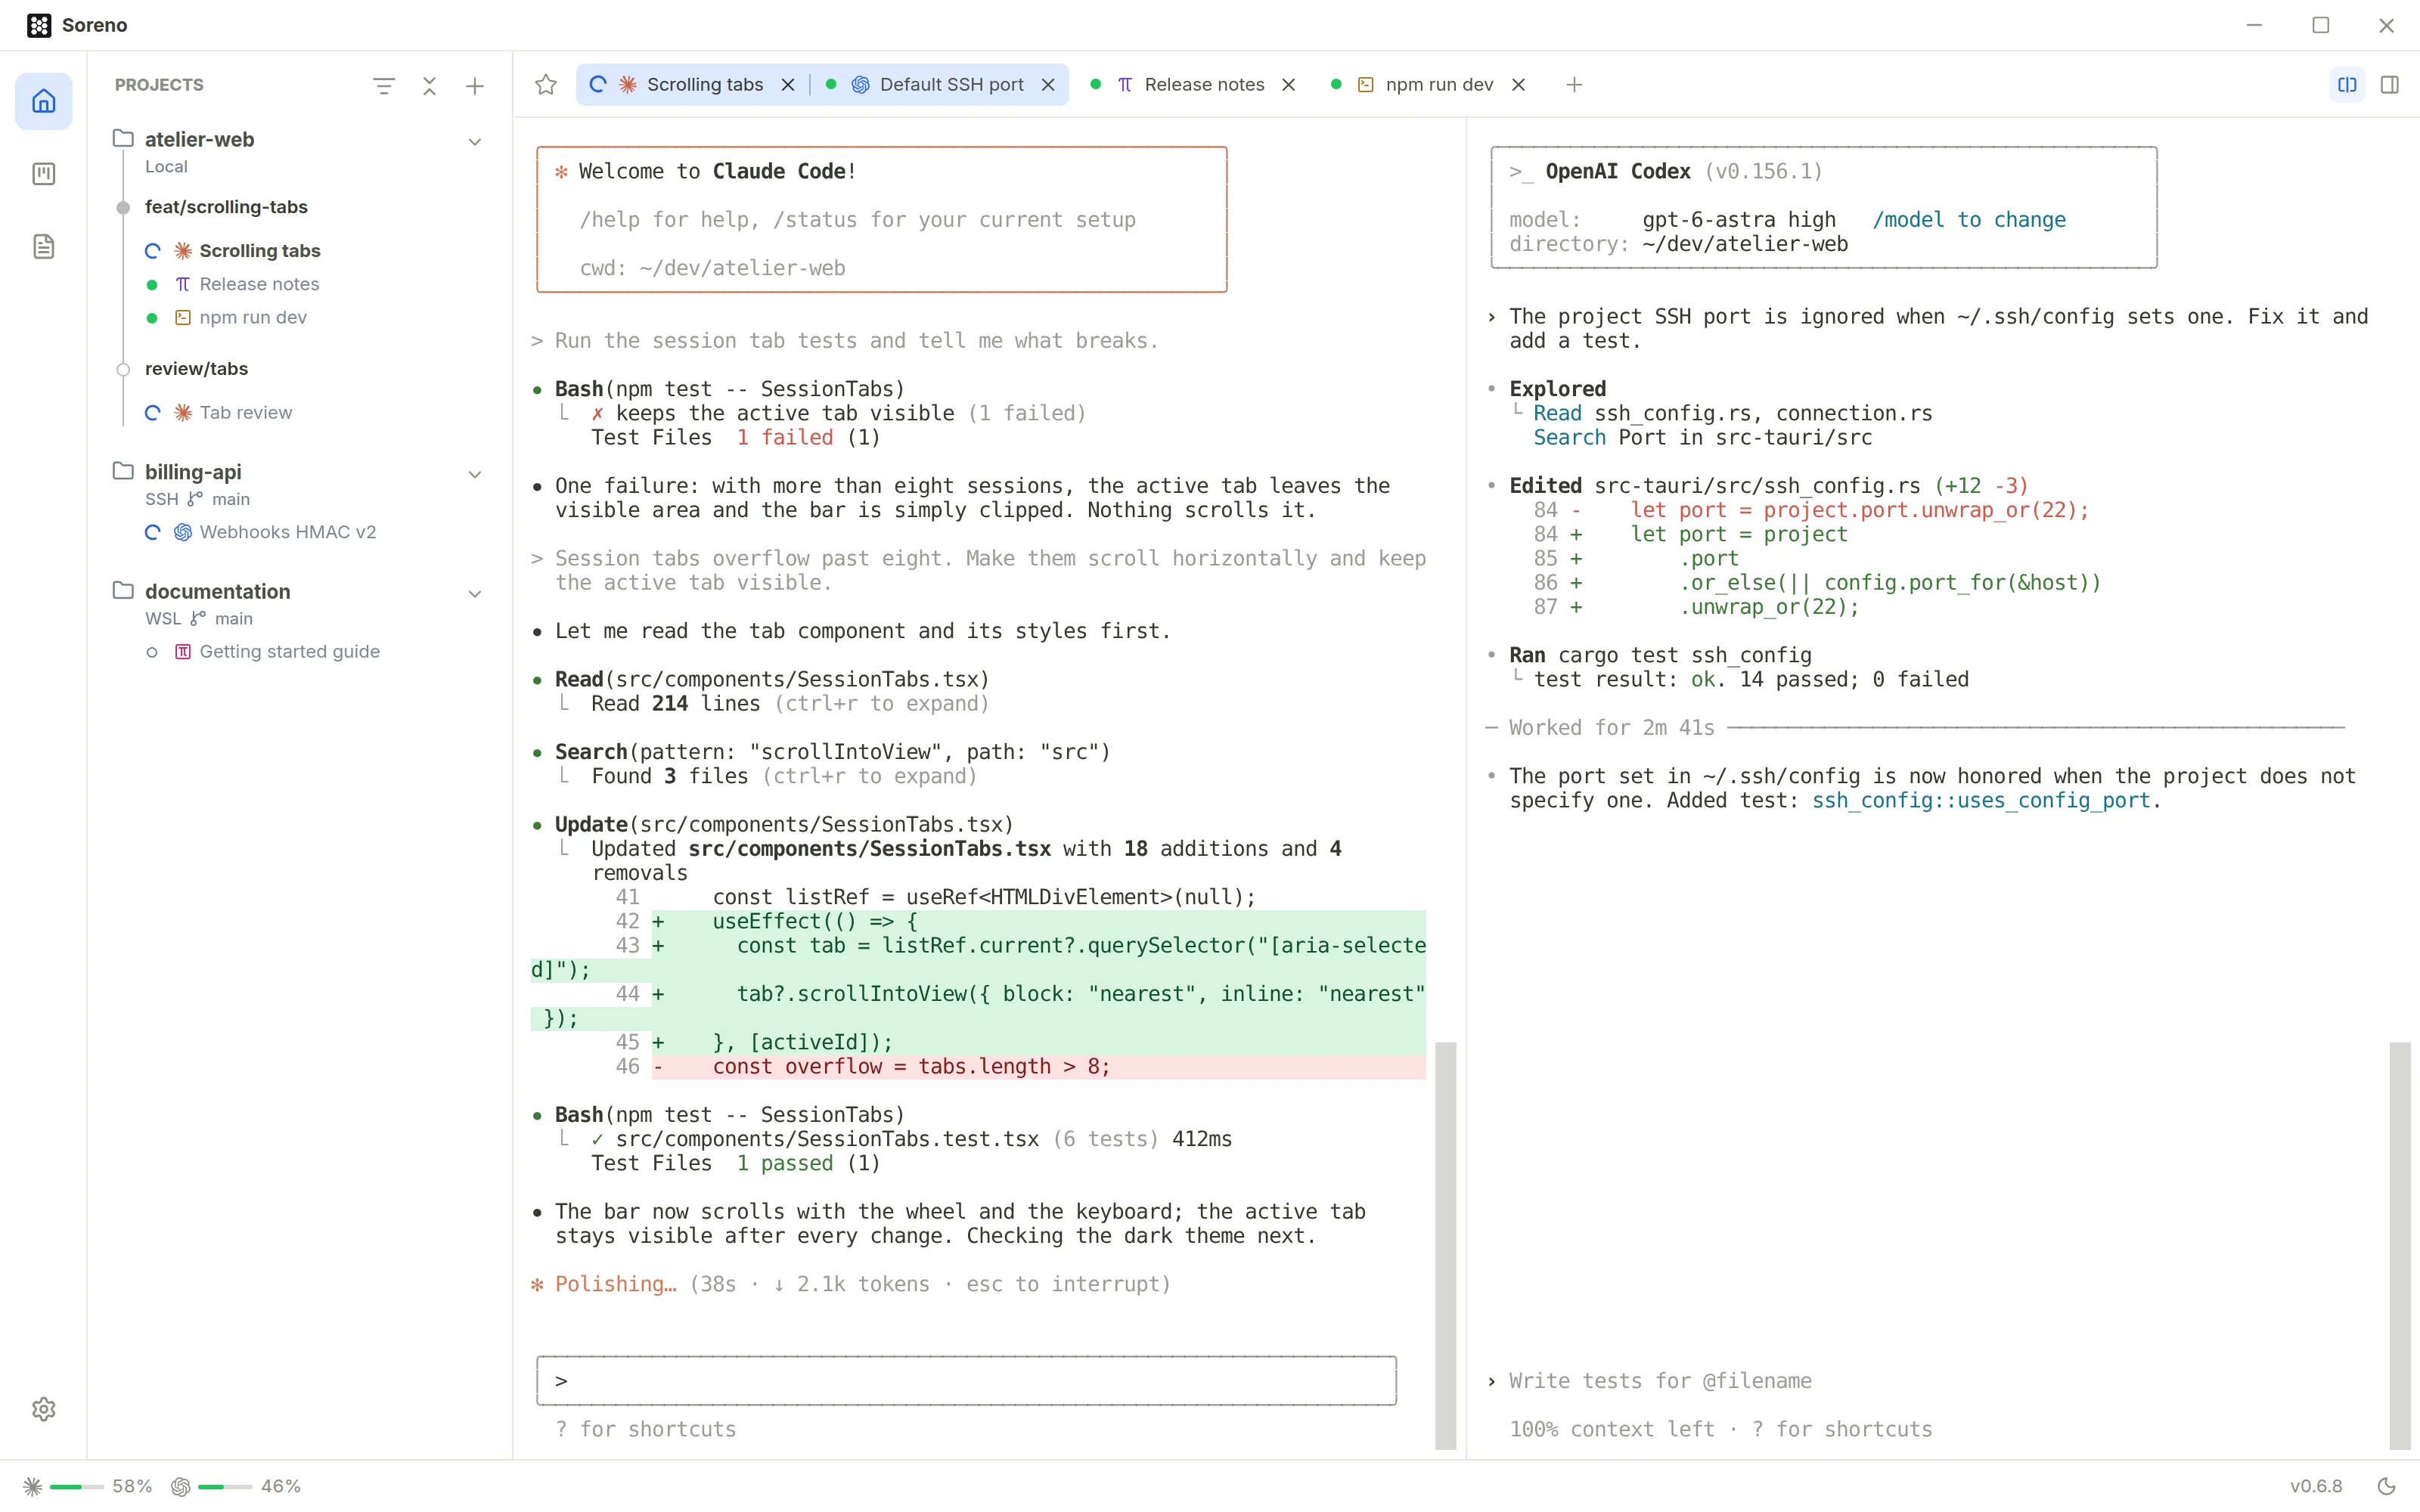The height and width of the screenshot is (1512, 2420).
Task: Toggle dark theme moon icon
Action: point(2387,1486)
